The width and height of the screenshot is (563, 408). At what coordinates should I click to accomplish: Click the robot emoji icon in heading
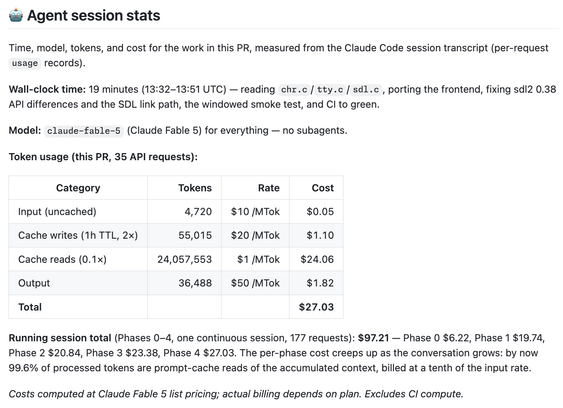click(x=16, y=15)
